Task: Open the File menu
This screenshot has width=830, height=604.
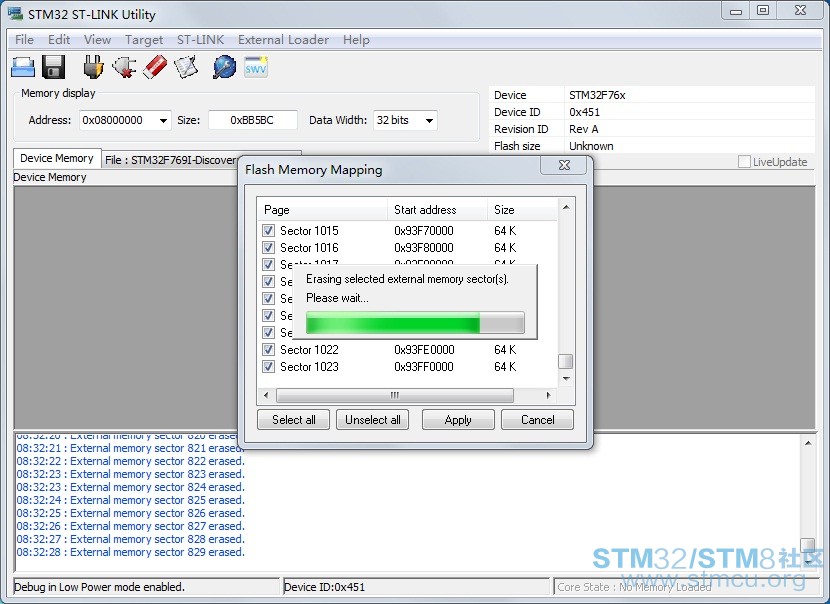Action: pyautogui.click(x=24, y=40)
